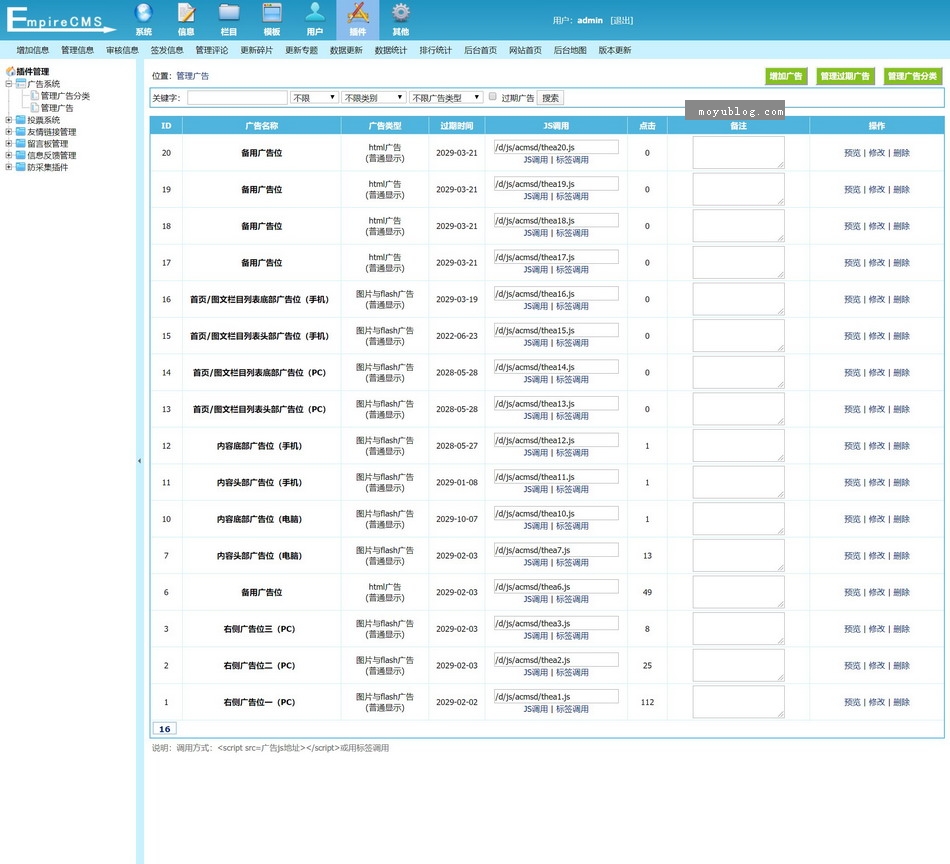Open the 不限 dropdown next to the keyword box
The height and width of the screenshot is (864, 950).
[314, 98]
